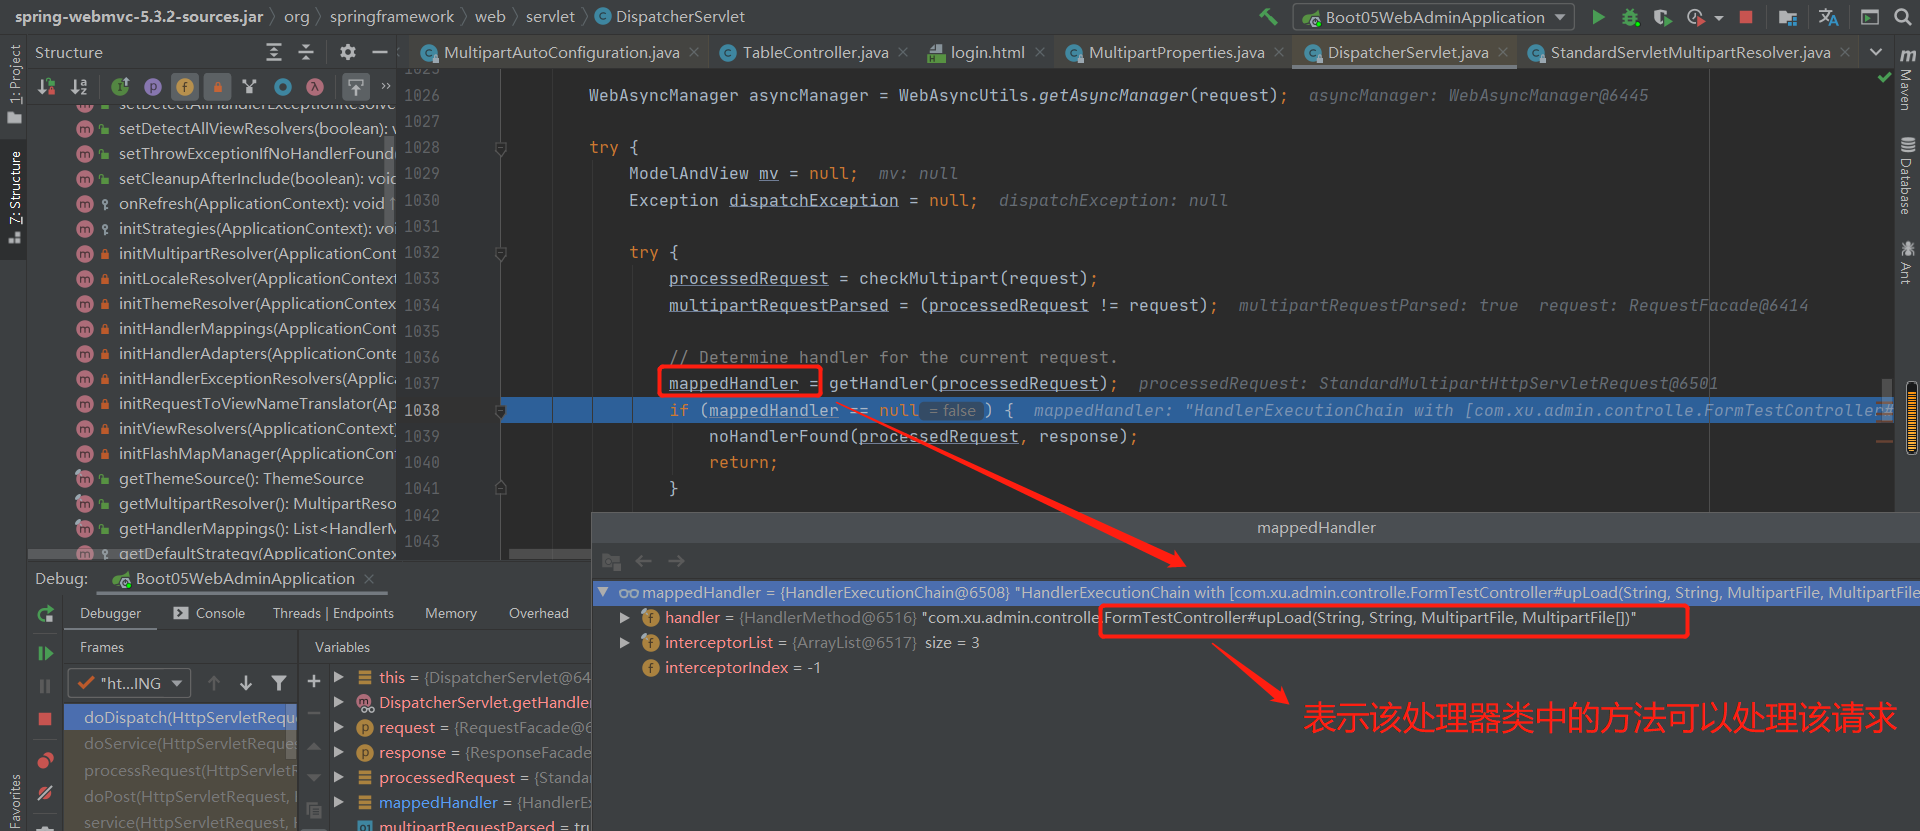Screen dimensions: 1920x831
Task: Open Project Structure folder icon
Action: point(1788,17)
